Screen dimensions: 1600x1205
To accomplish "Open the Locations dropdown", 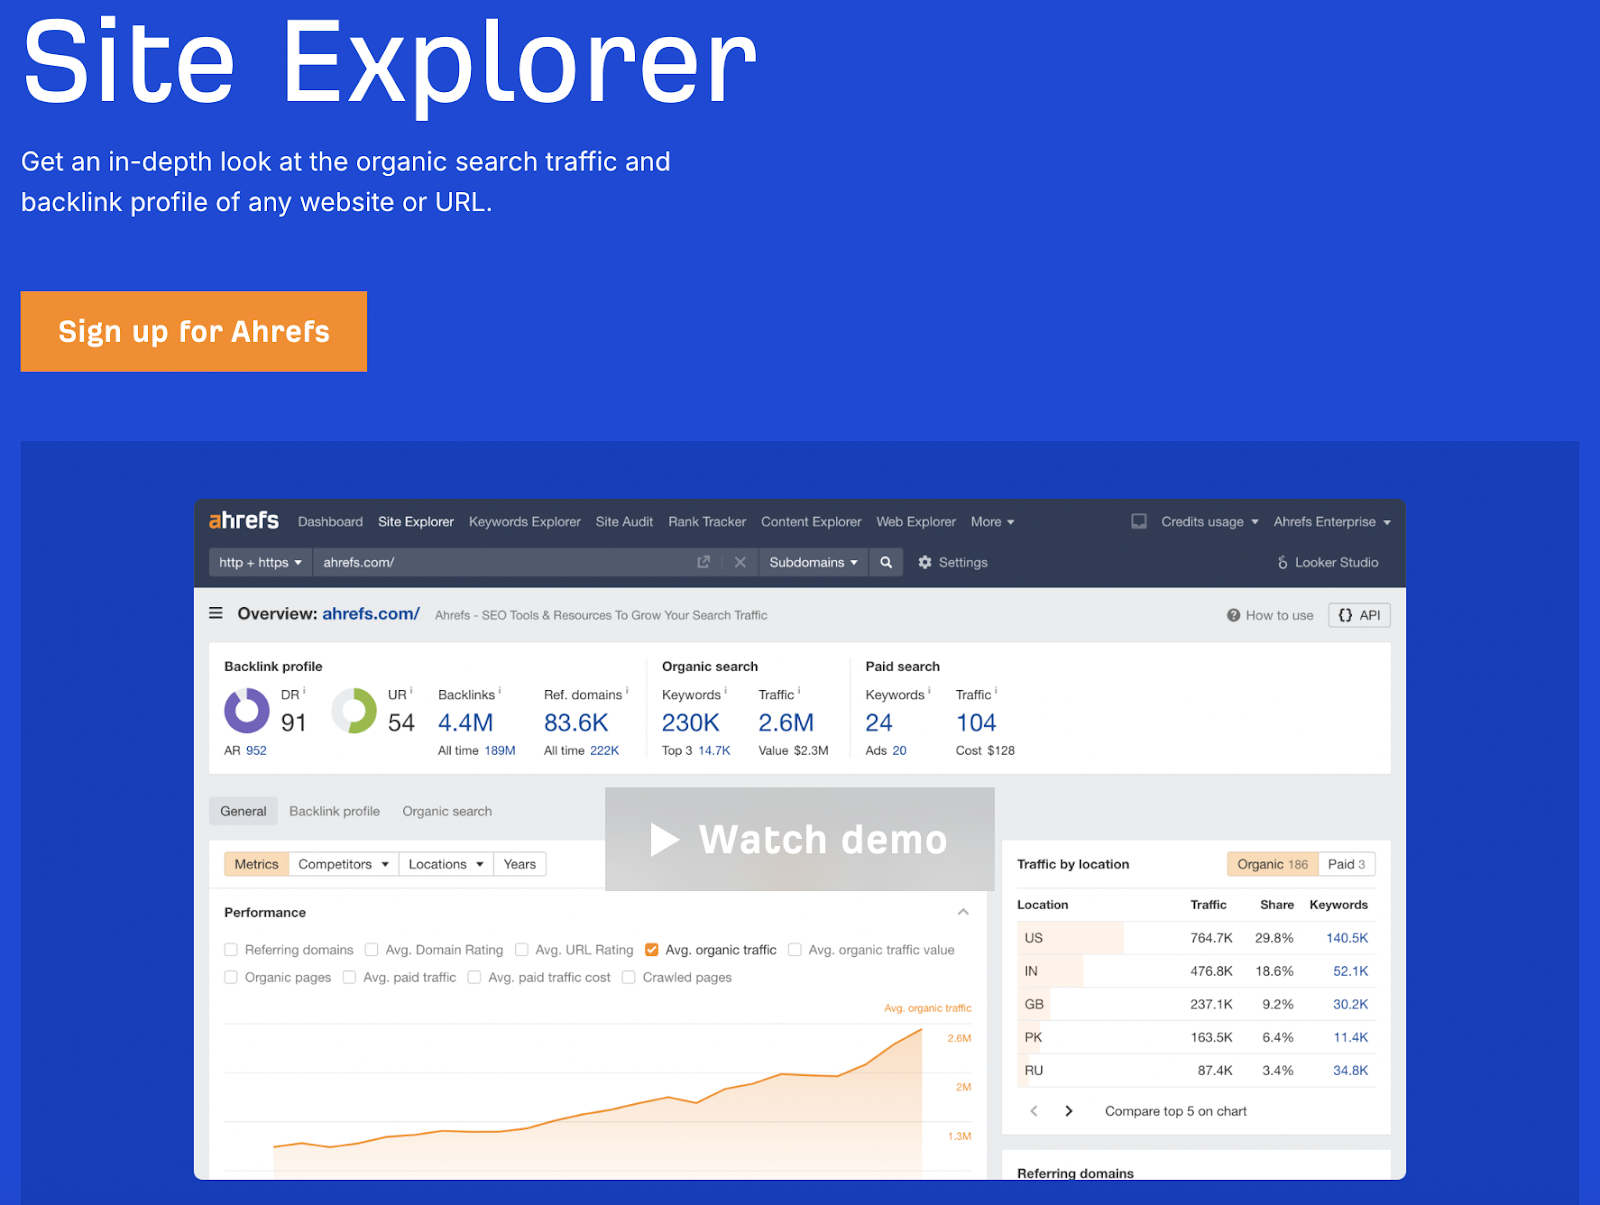I will click(x=446, y=864).
